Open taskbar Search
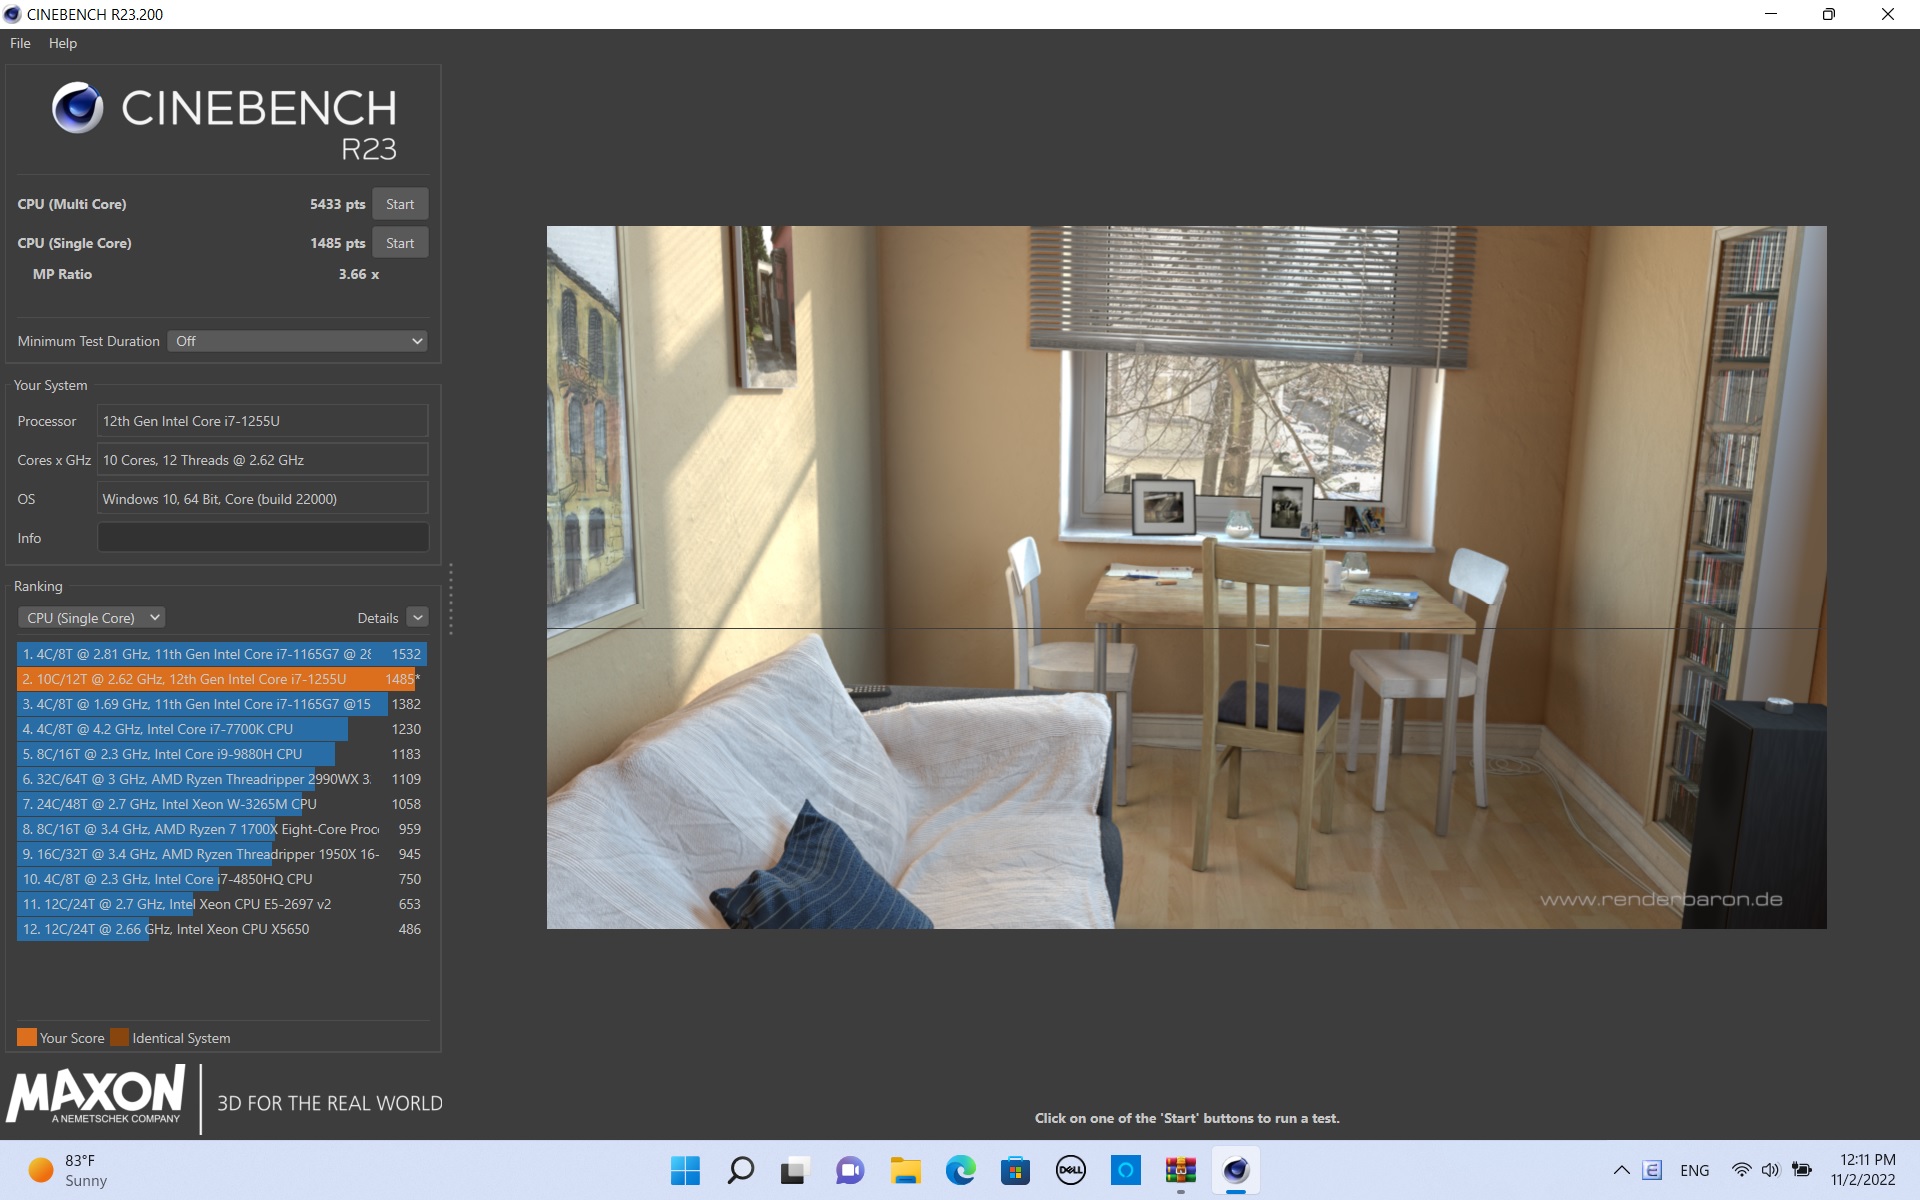Screen dimensions: 1920x1200 pos(740,1170)
